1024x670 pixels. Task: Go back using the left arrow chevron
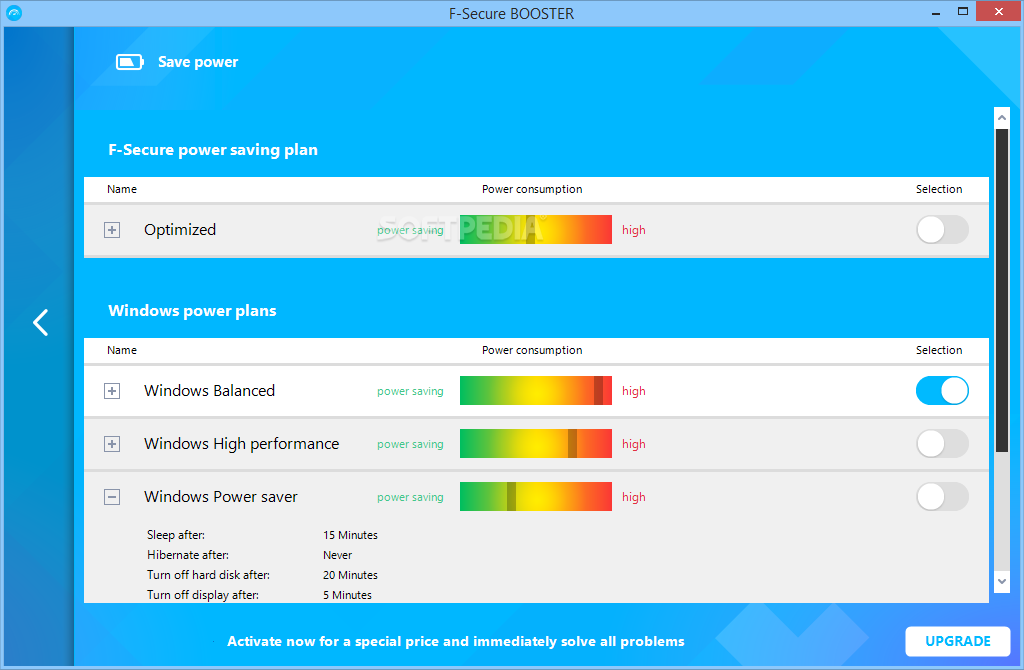tap(40, 323)
